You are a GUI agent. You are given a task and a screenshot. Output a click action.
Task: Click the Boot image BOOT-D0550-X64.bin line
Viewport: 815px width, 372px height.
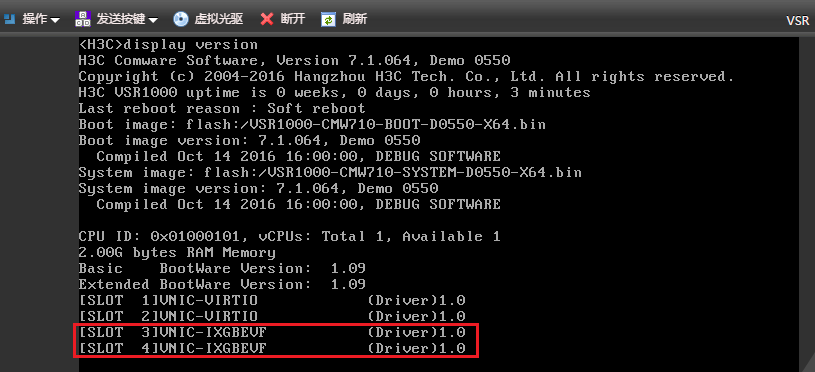[x=312, y=125]
